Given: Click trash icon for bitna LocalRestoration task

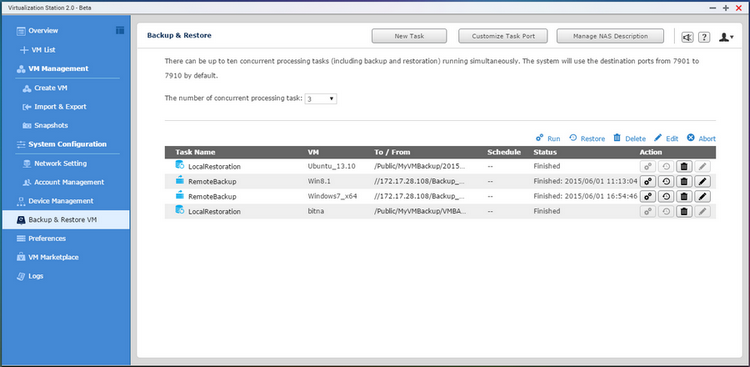Looking at the screenshot, I should (684, 211).
